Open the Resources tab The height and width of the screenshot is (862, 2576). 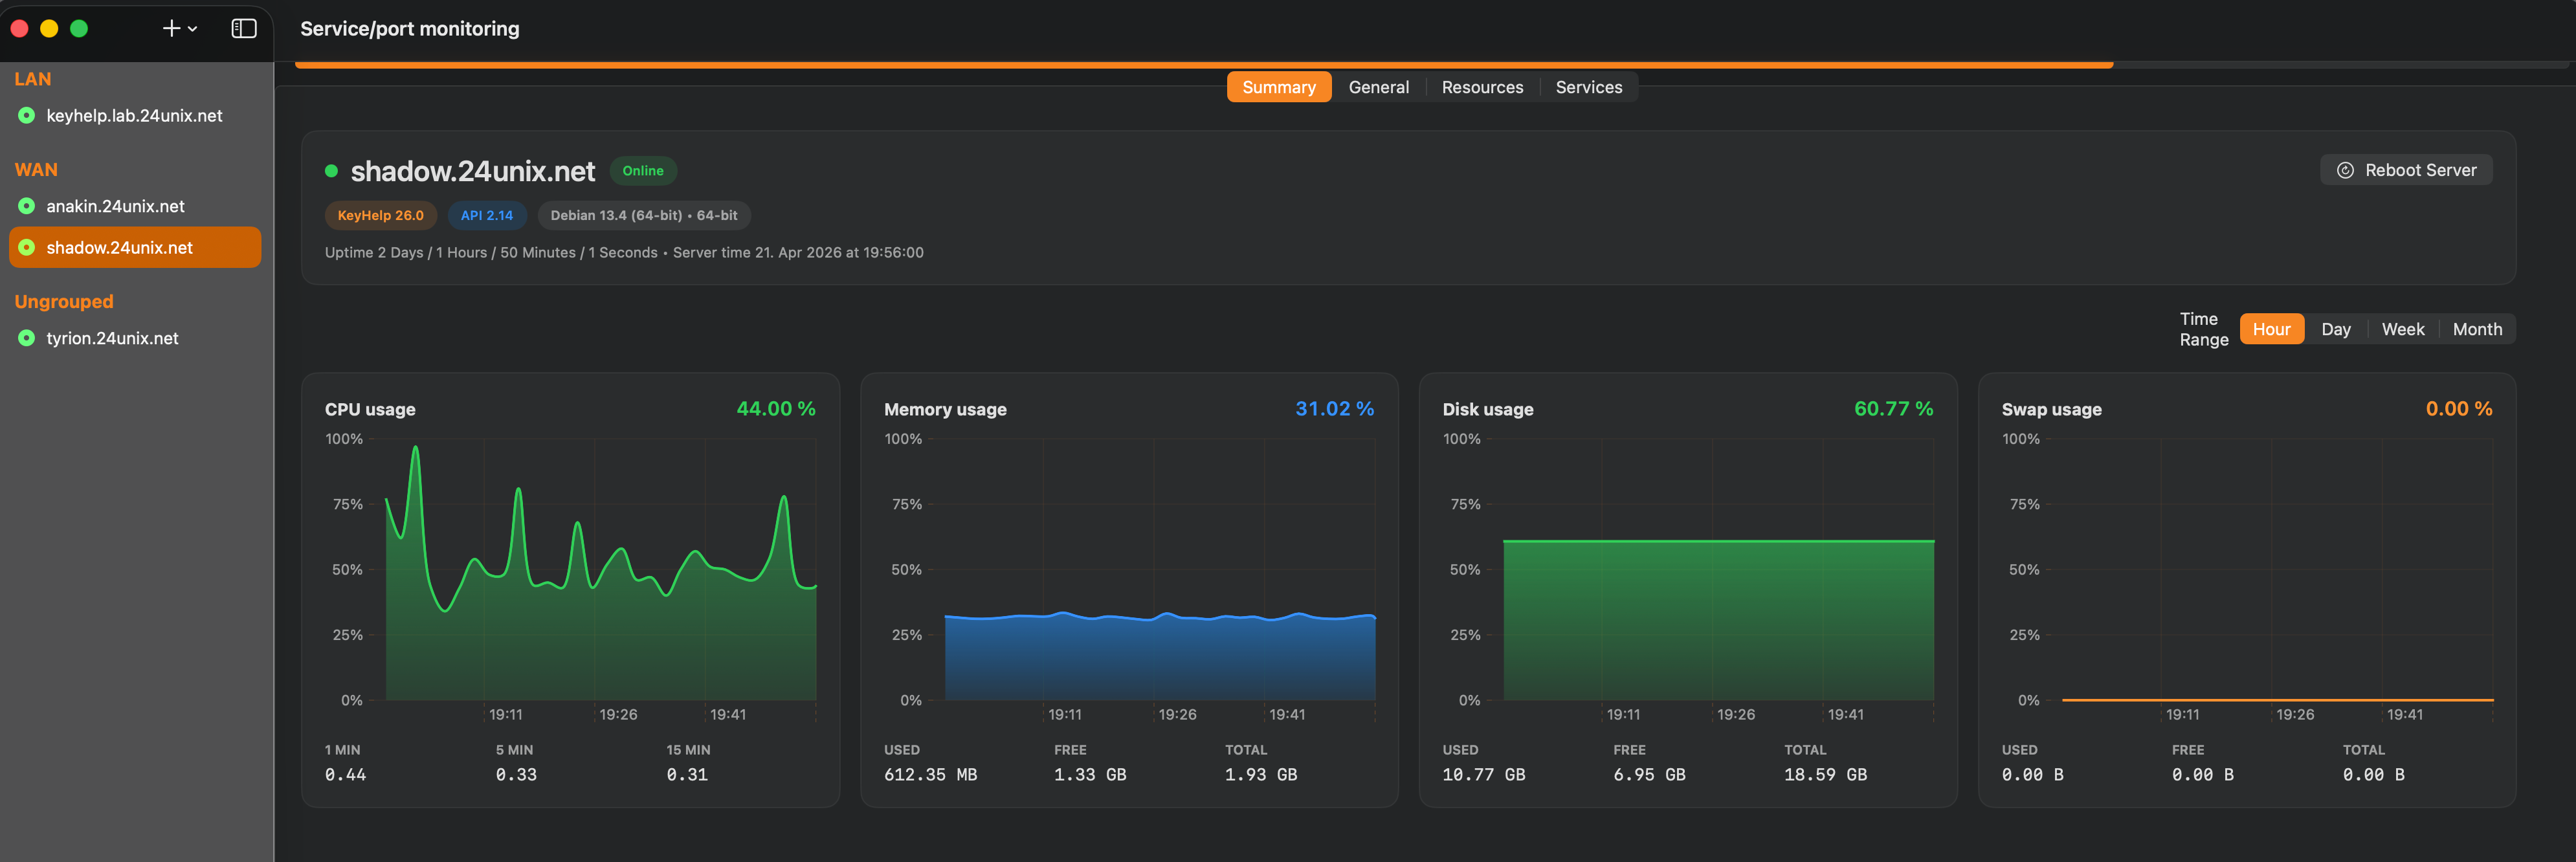tap(1482, 87)
